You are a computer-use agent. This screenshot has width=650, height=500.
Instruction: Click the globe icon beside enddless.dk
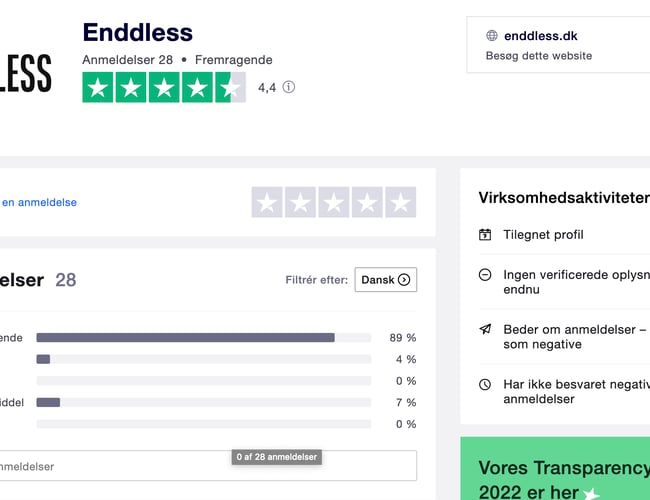tap(492, 36)
